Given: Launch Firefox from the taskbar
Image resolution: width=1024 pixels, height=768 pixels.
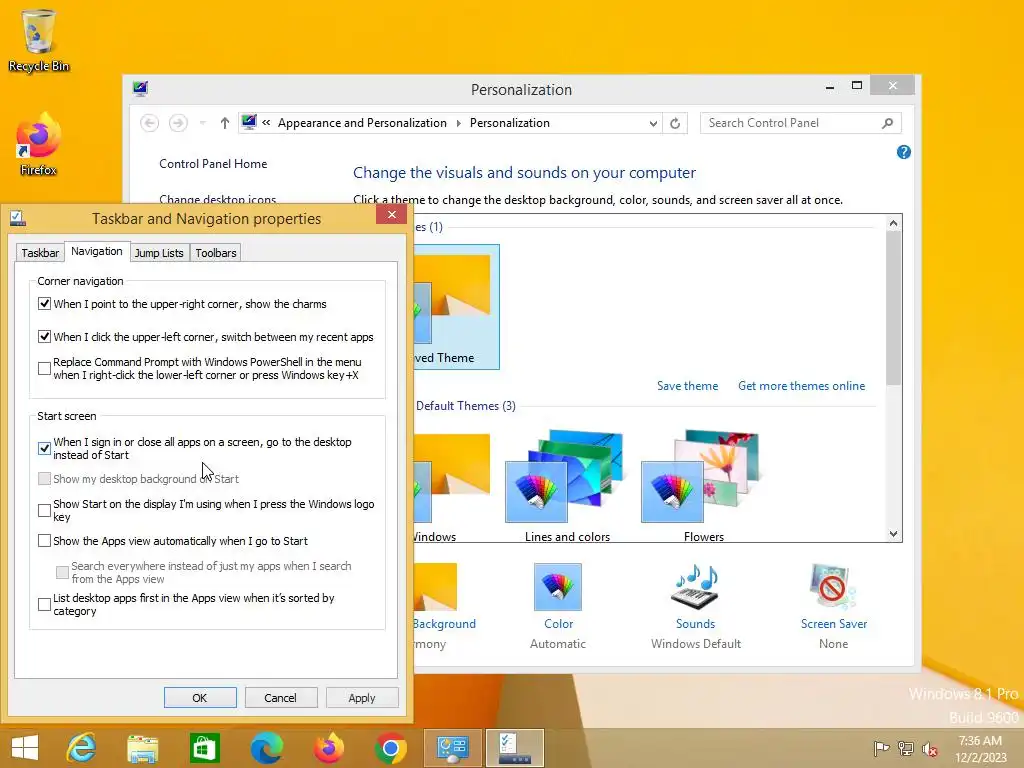Looking at the screenshot, I should pyautogui.click(x=328, y=748).
